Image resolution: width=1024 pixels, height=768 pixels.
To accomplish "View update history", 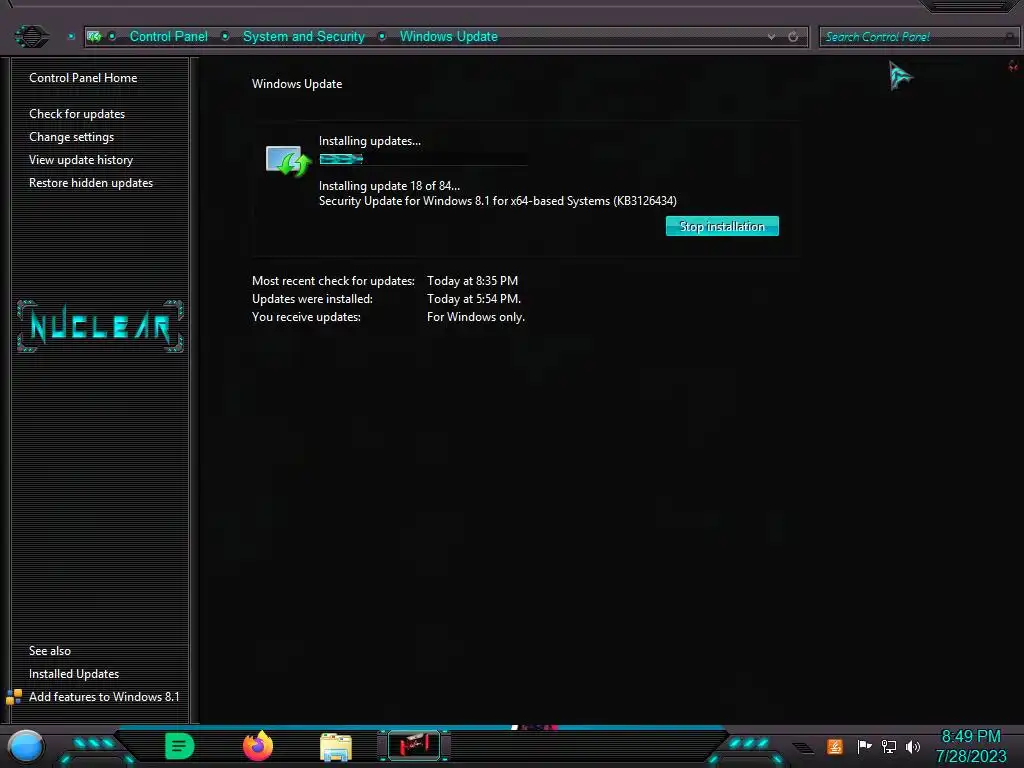I will tap(81, 160).
